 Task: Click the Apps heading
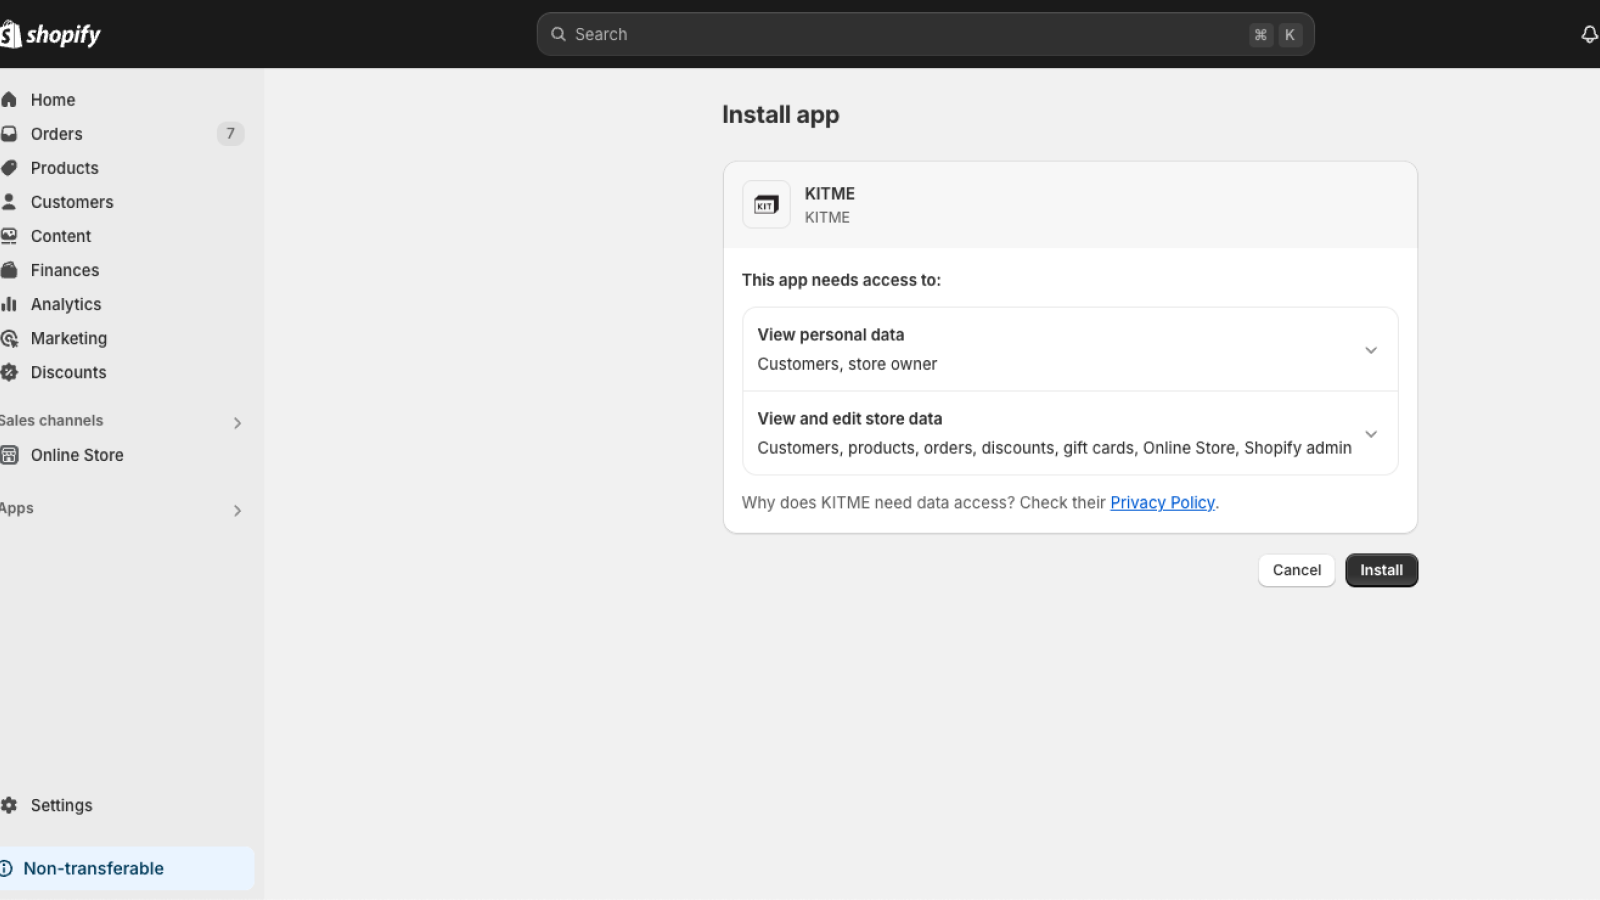(17, 508)
